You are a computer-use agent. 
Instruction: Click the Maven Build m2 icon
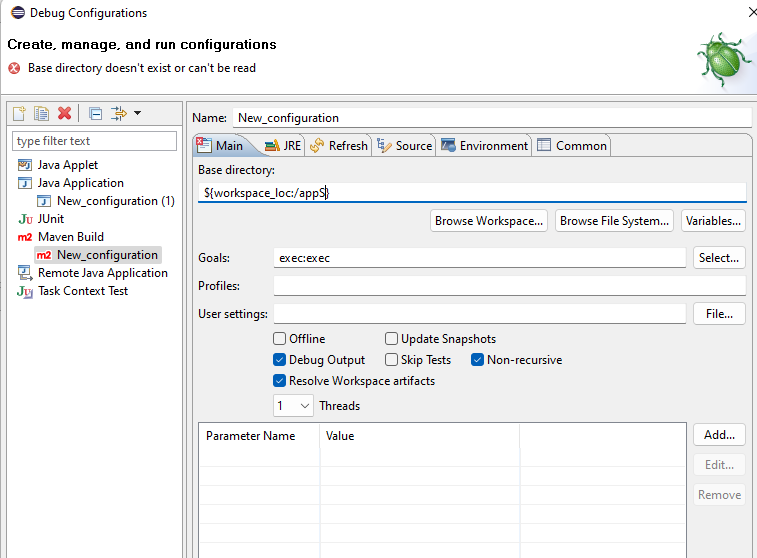tap(25, 237)
